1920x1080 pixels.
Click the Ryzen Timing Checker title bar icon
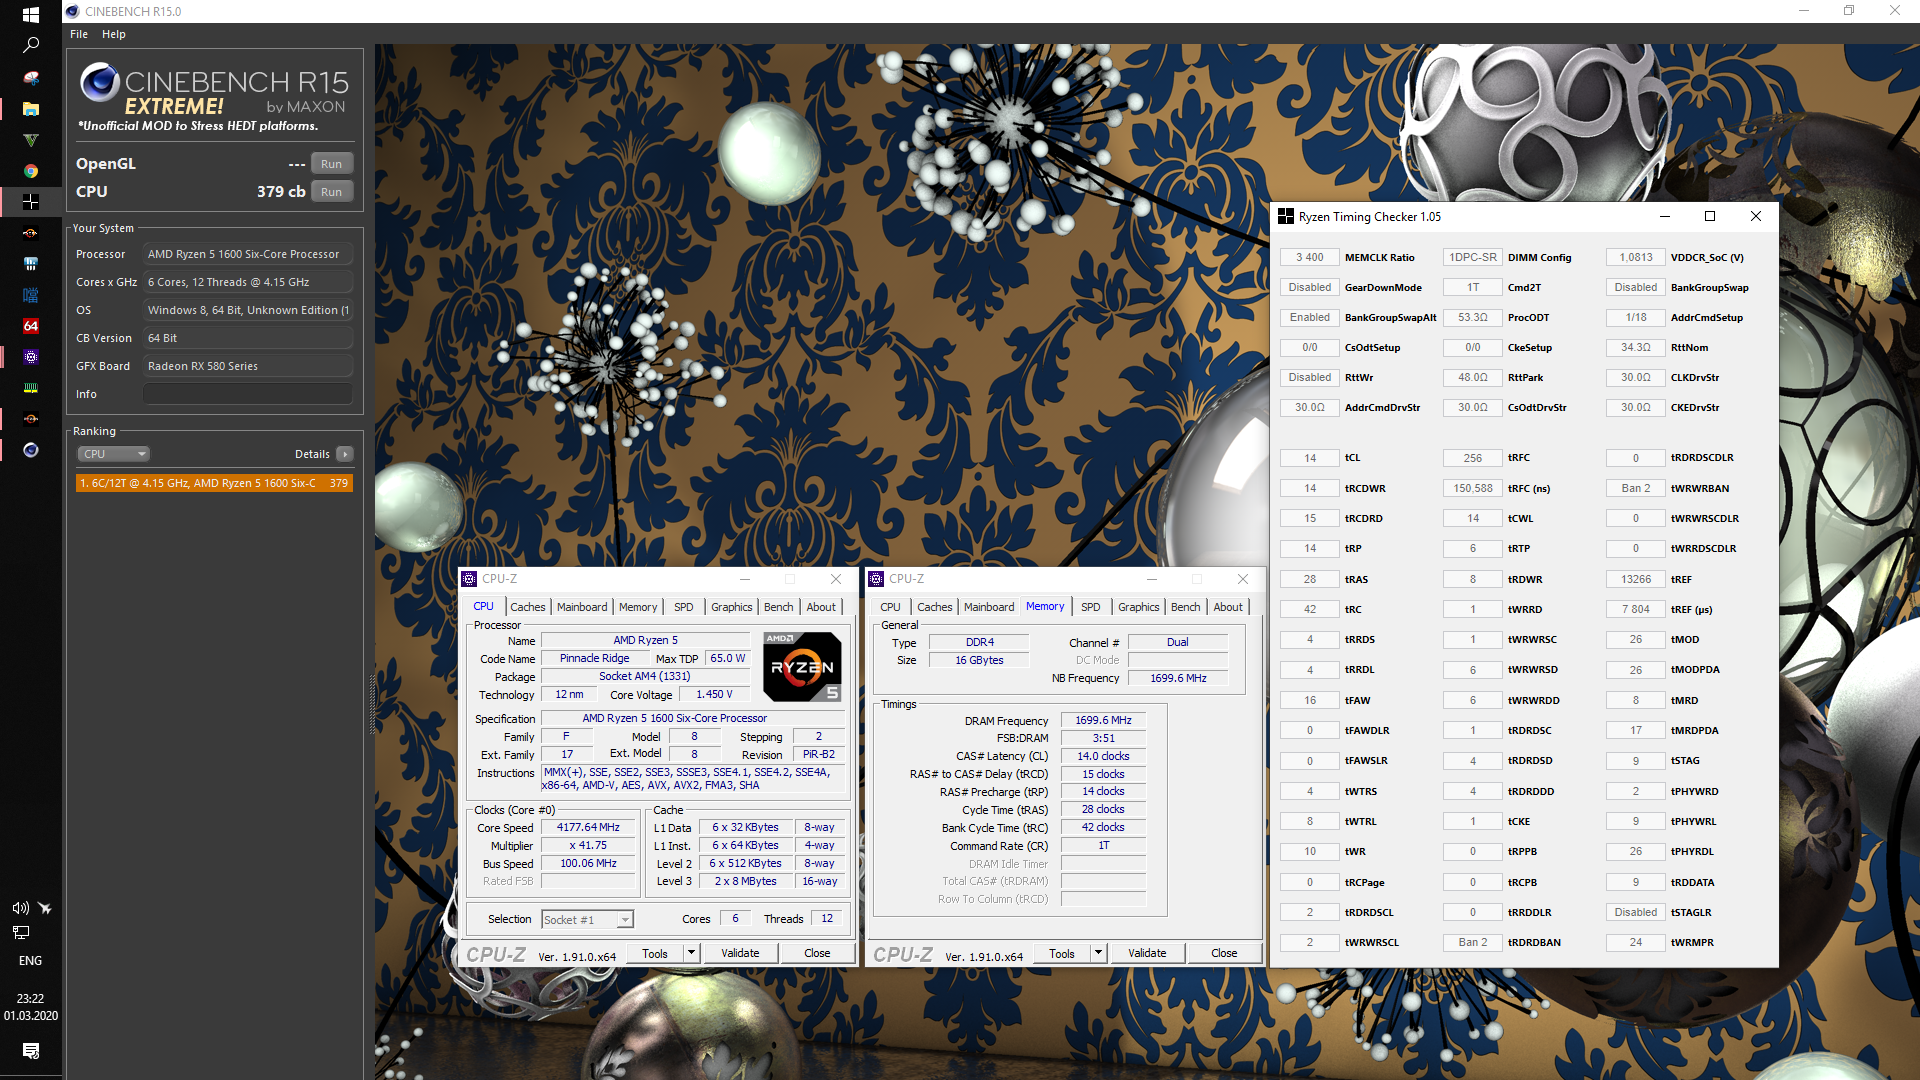[x=1286, y=216]
